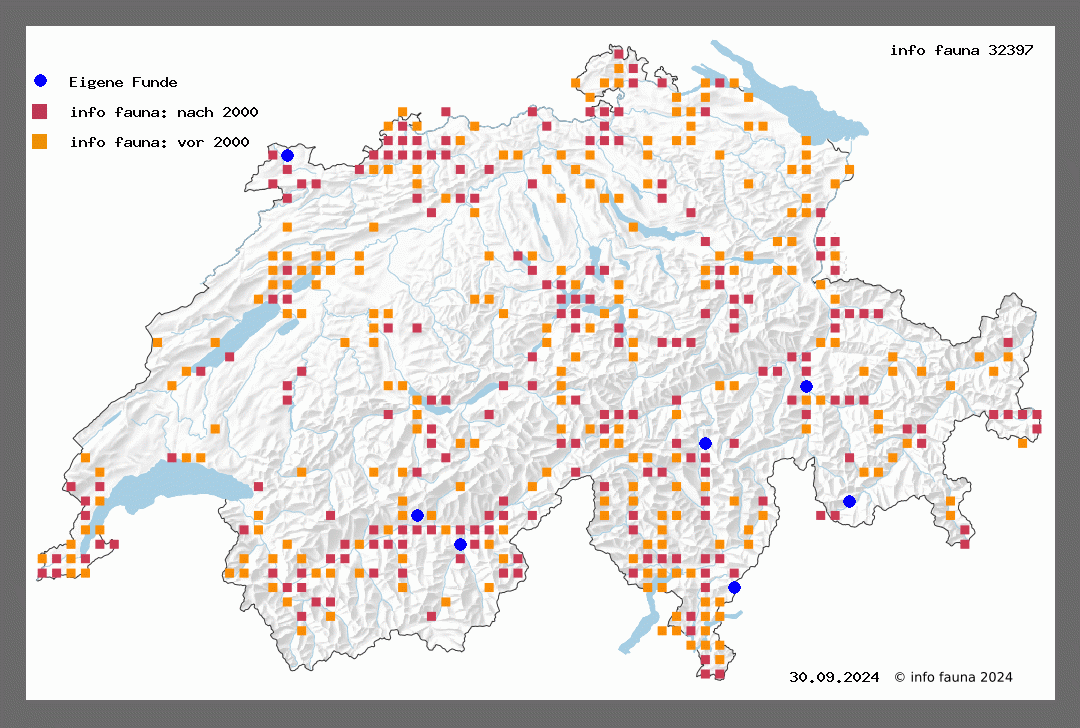Click the 'info fauna: nach 2000' label
The image size is (1080, 728).
[164, 112]
